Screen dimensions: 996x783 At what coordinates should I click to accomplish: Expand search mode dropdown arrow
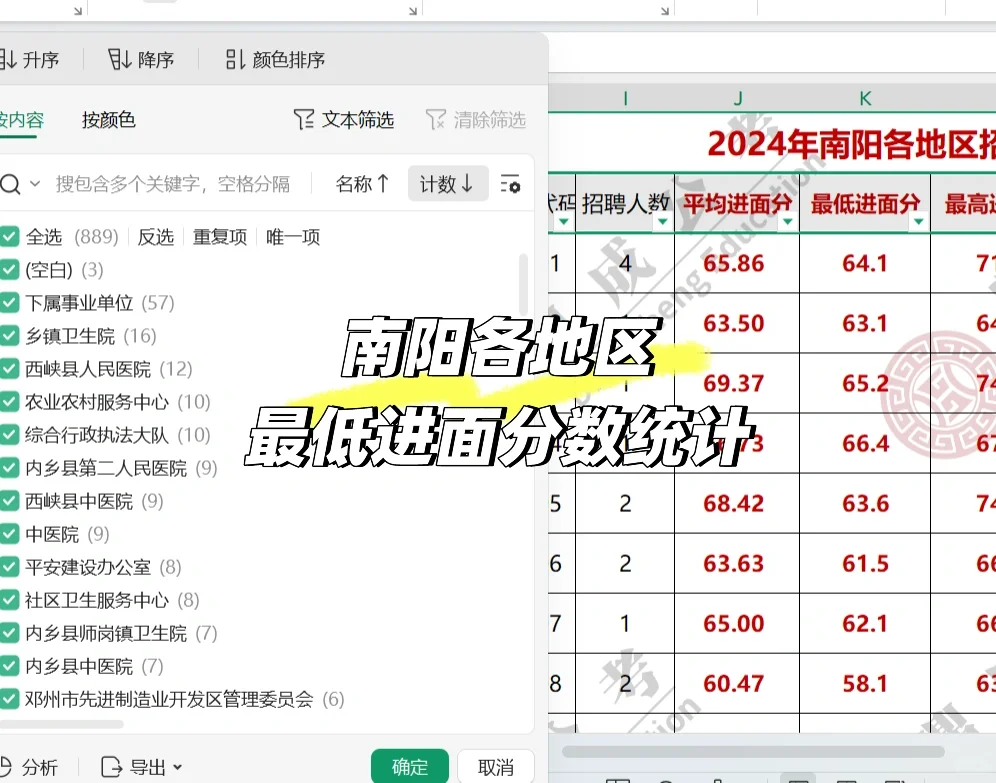pos(35,184)
